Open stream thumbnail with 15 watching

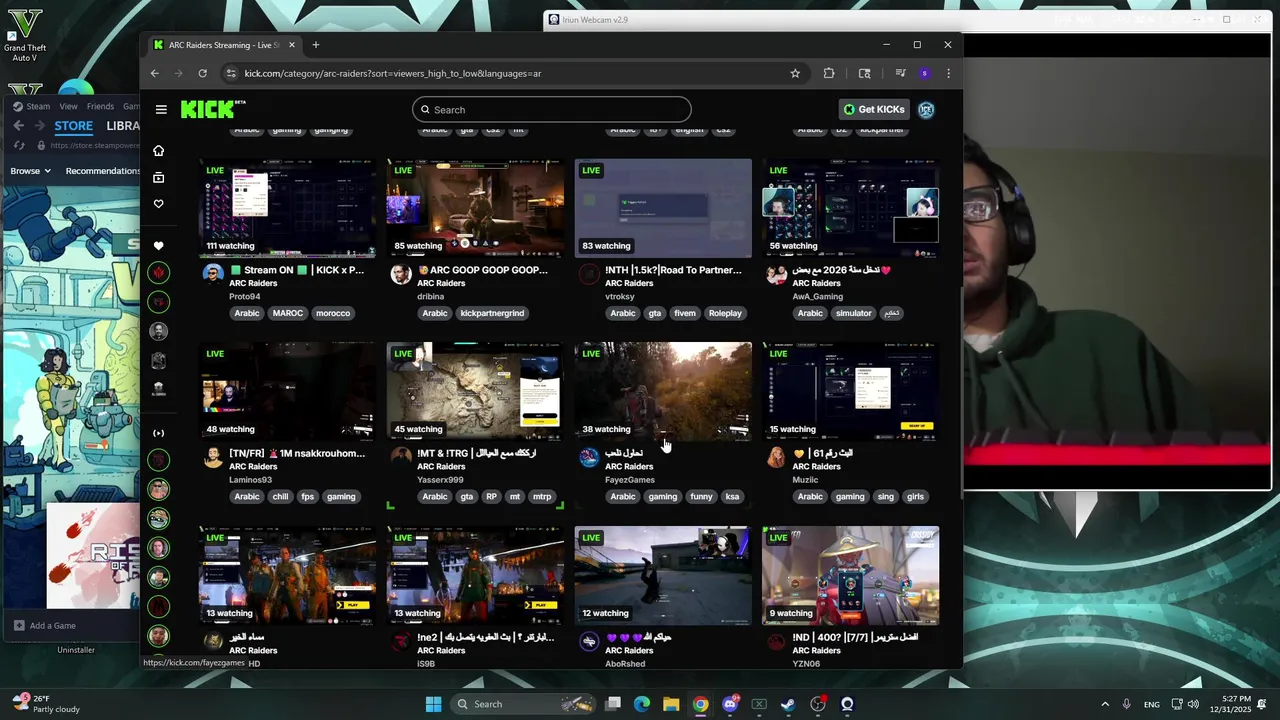851,392
